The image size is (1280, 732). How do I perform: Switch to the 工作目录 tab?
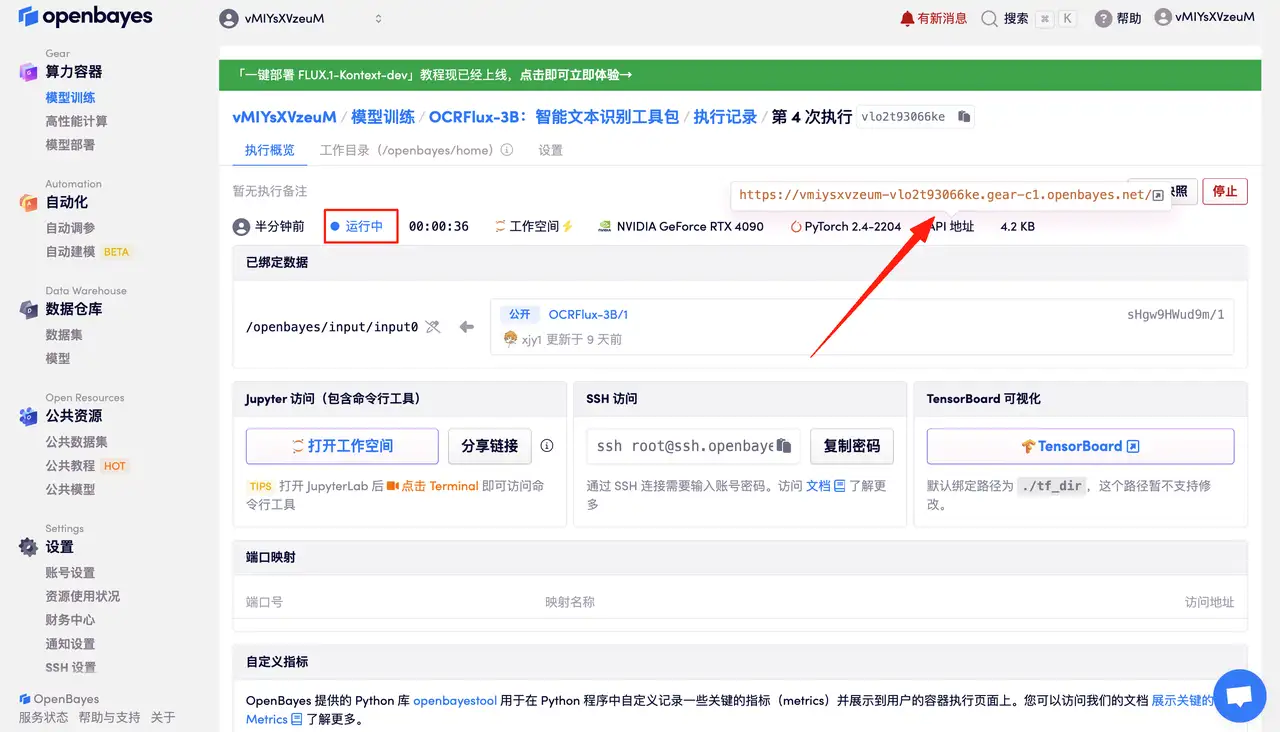point(406,150)
